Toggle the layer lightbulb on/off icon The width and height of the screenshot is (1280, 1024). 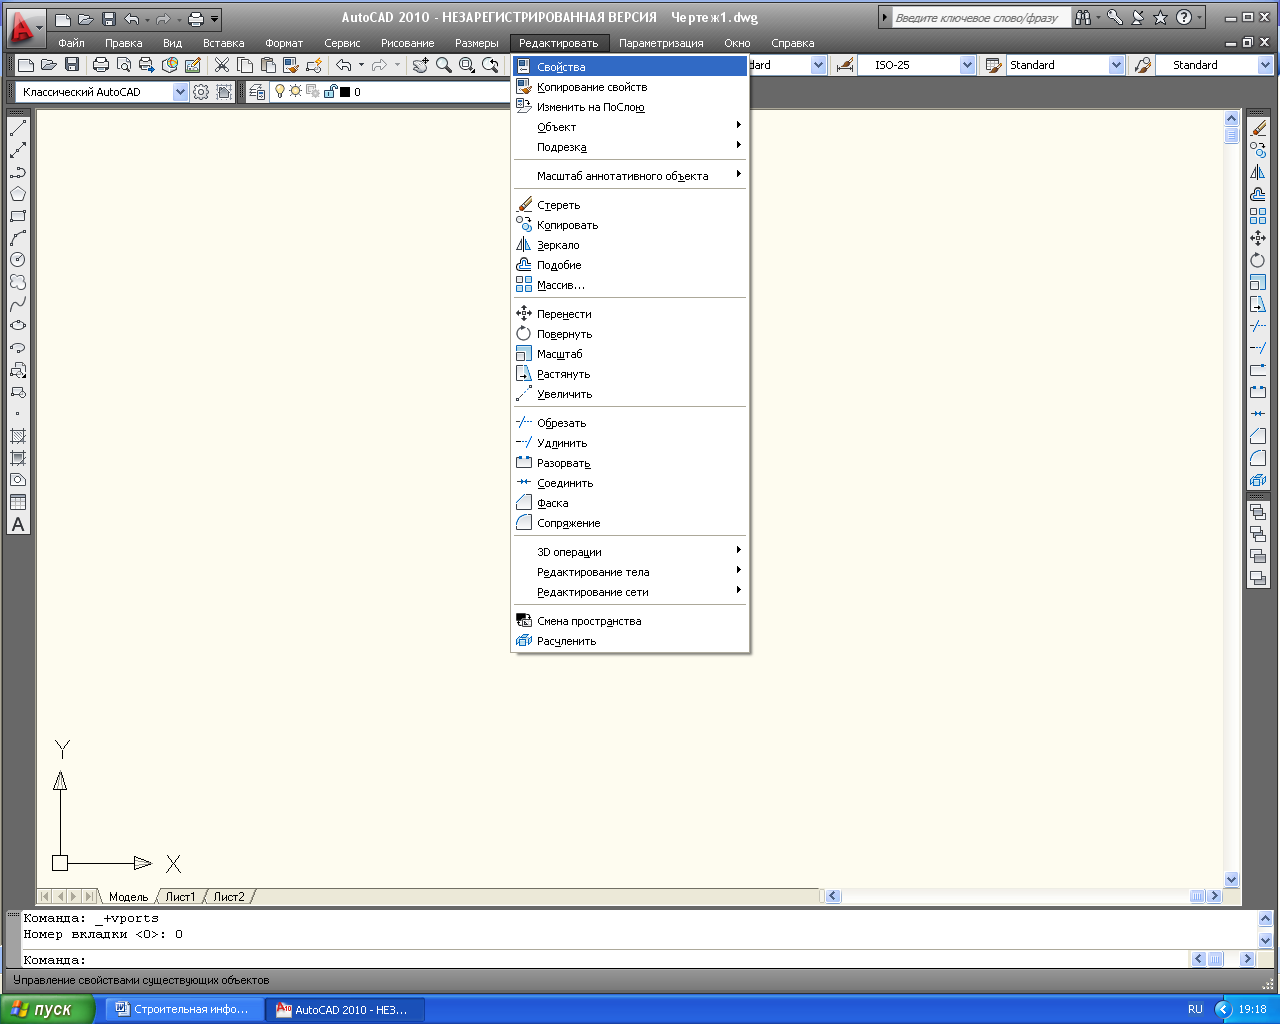[280, 91]
